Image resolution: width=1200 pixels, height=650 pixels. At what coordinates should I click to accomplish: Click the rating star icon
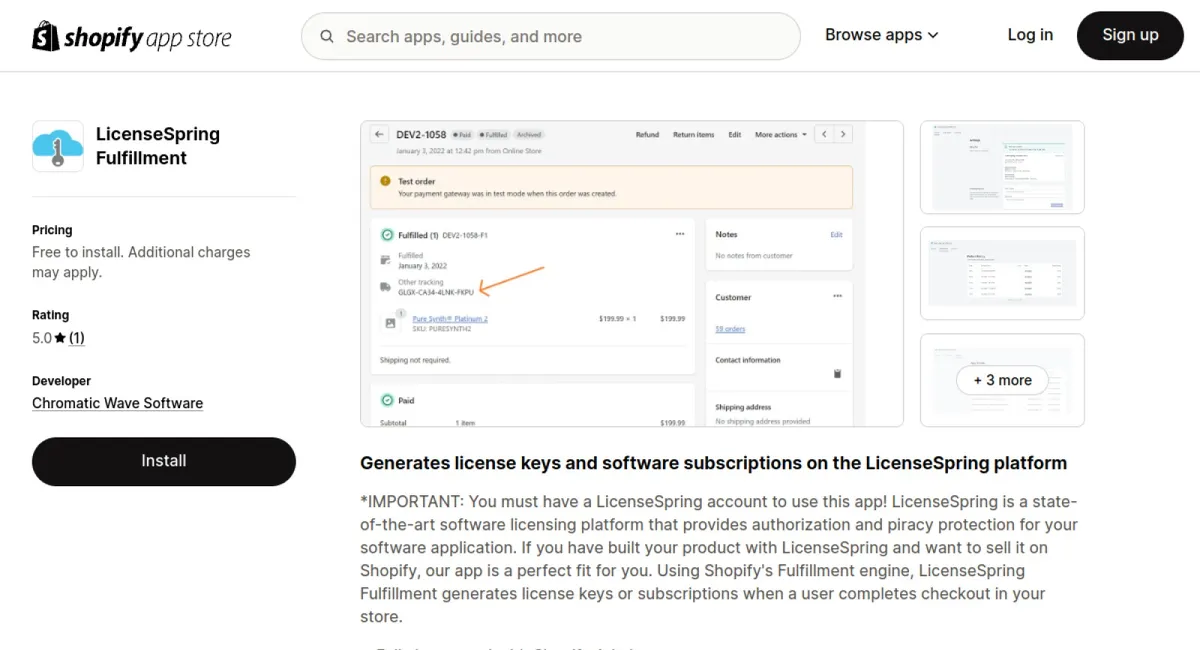[x=60, y=338]
